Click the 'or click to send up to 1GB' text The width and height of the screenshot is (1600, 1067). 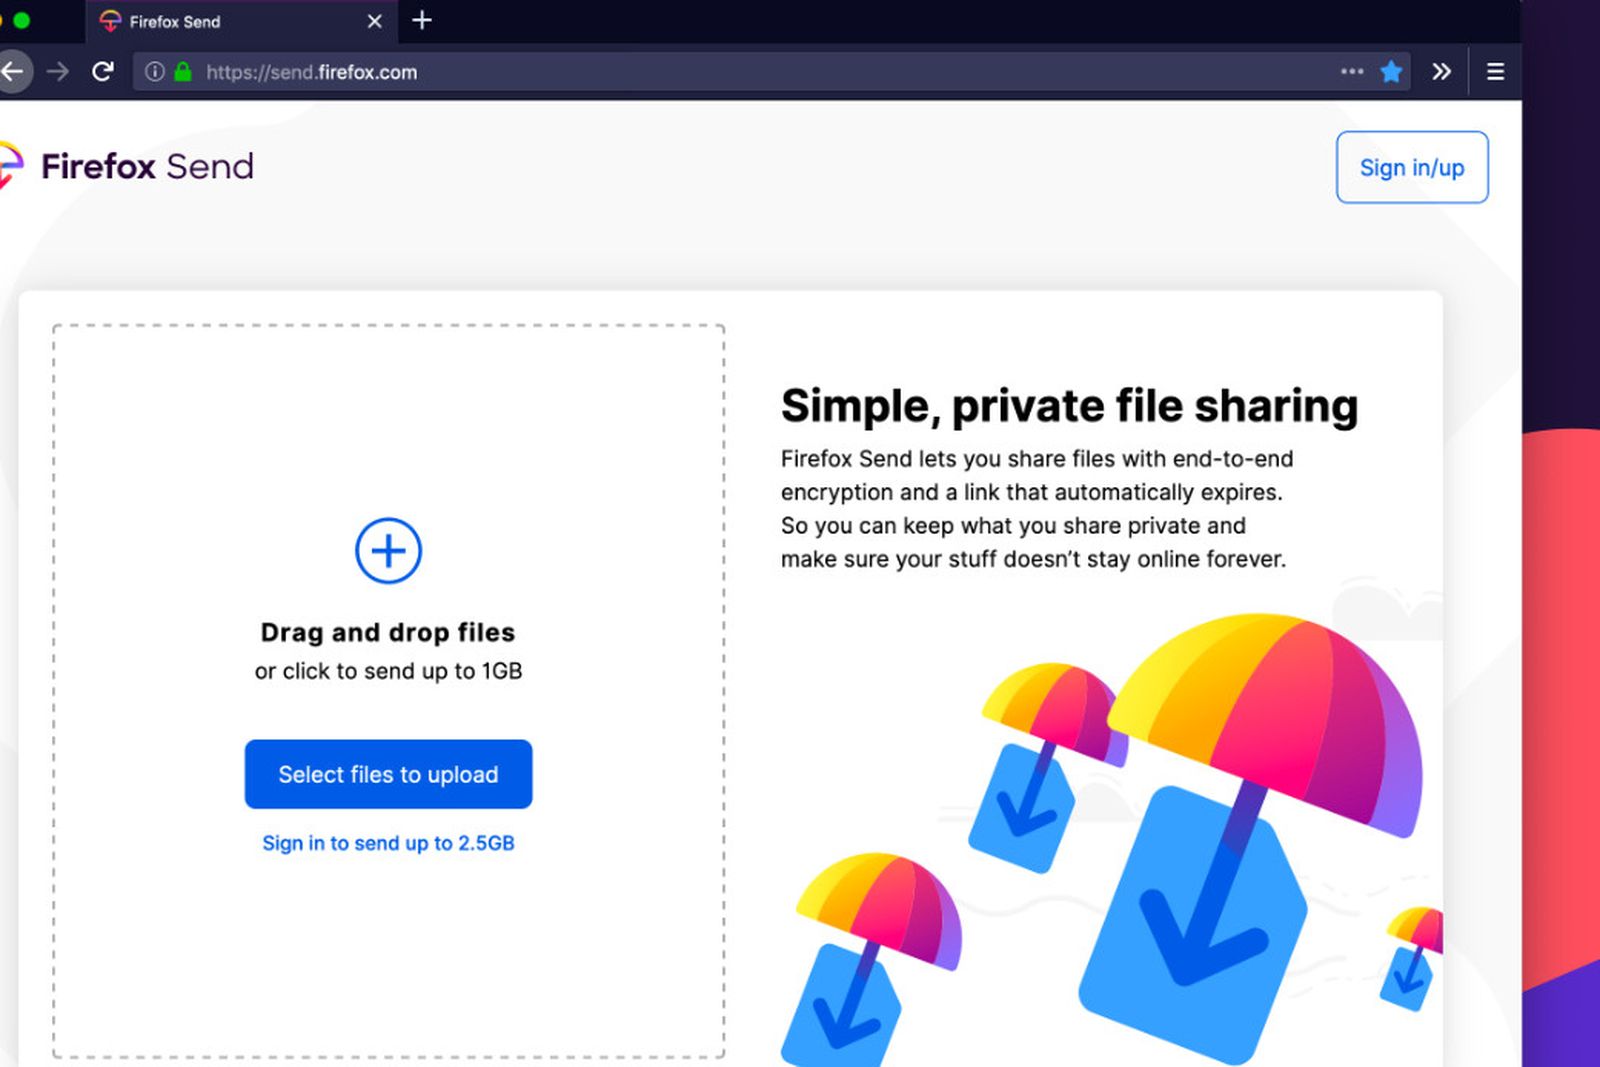[388, 671]
